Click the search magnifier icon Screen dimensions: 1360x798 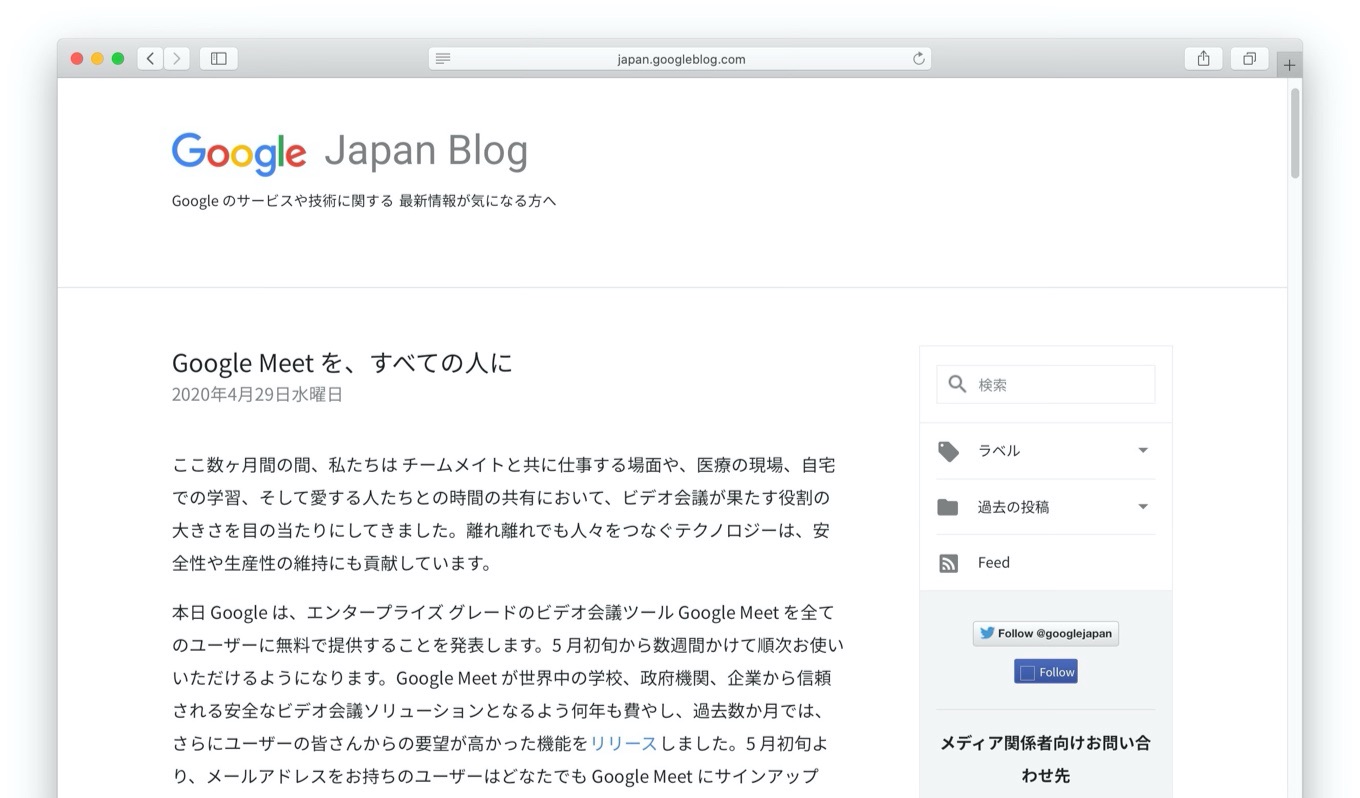[957, 384]
